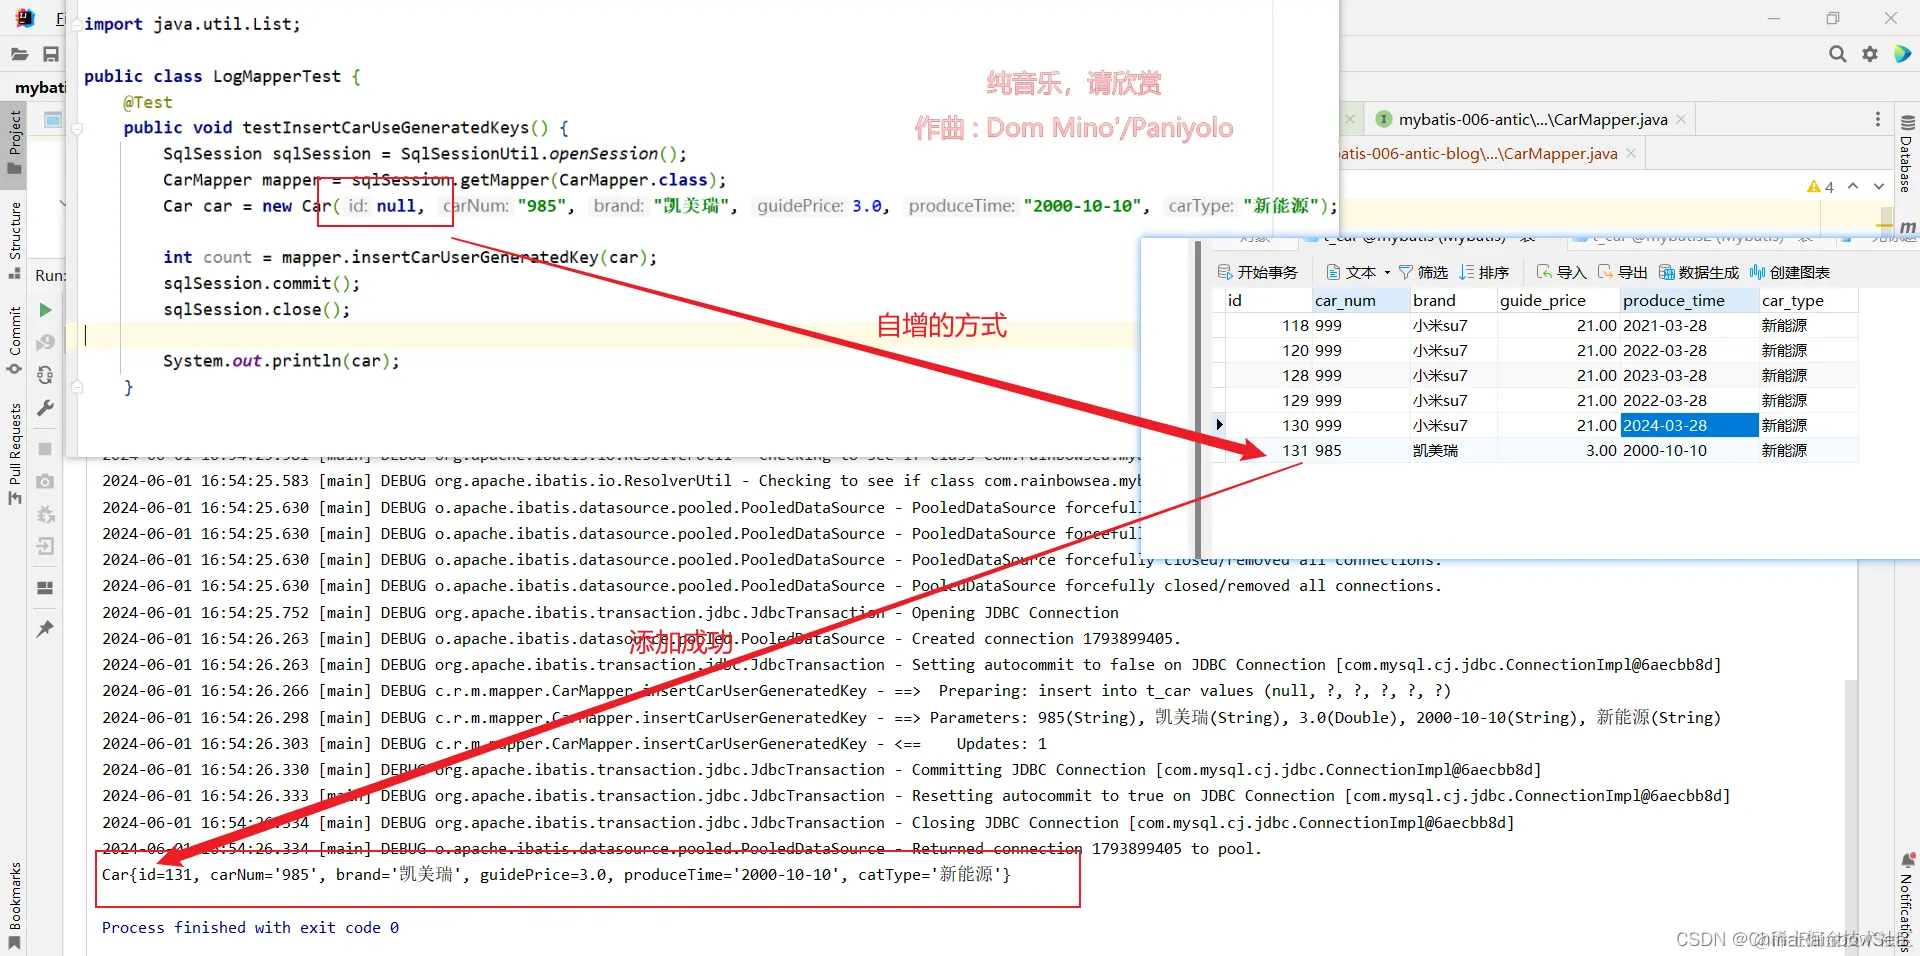Click 开始事务 begin transaction button
Screen dimensions: 1920x956
click(x=1257, y=272)
